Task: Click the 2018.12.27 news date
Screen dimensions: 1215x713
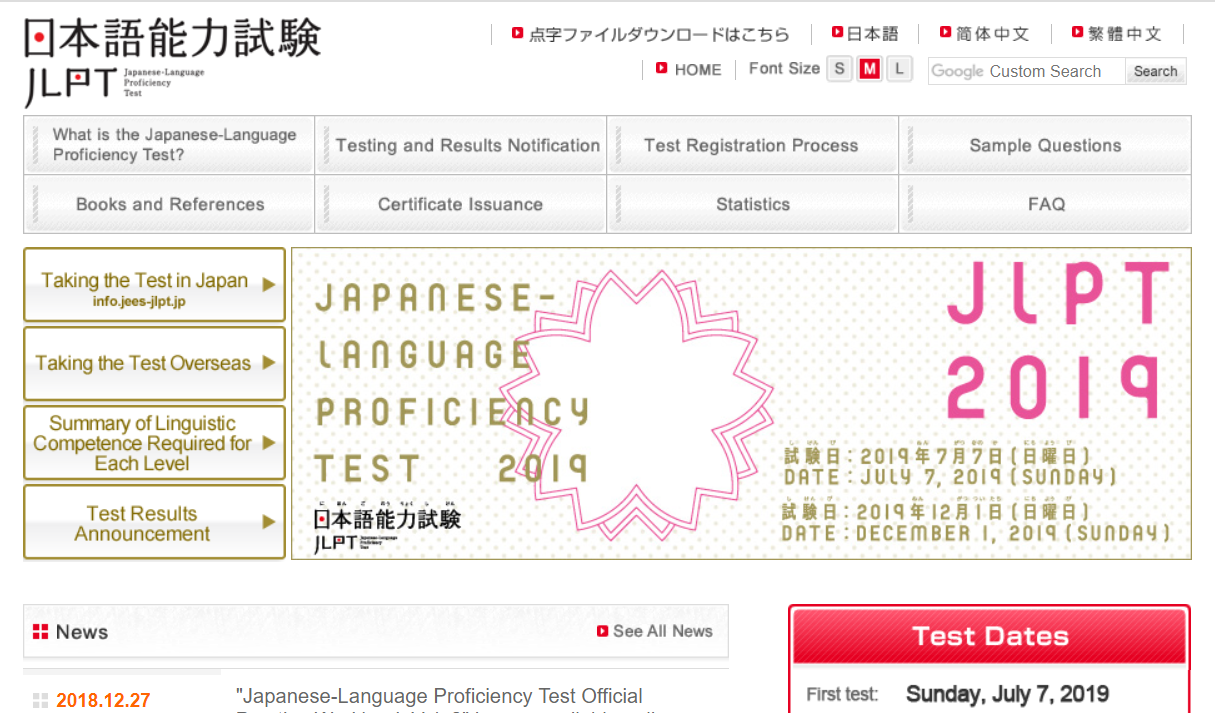Action: point(103,700)
